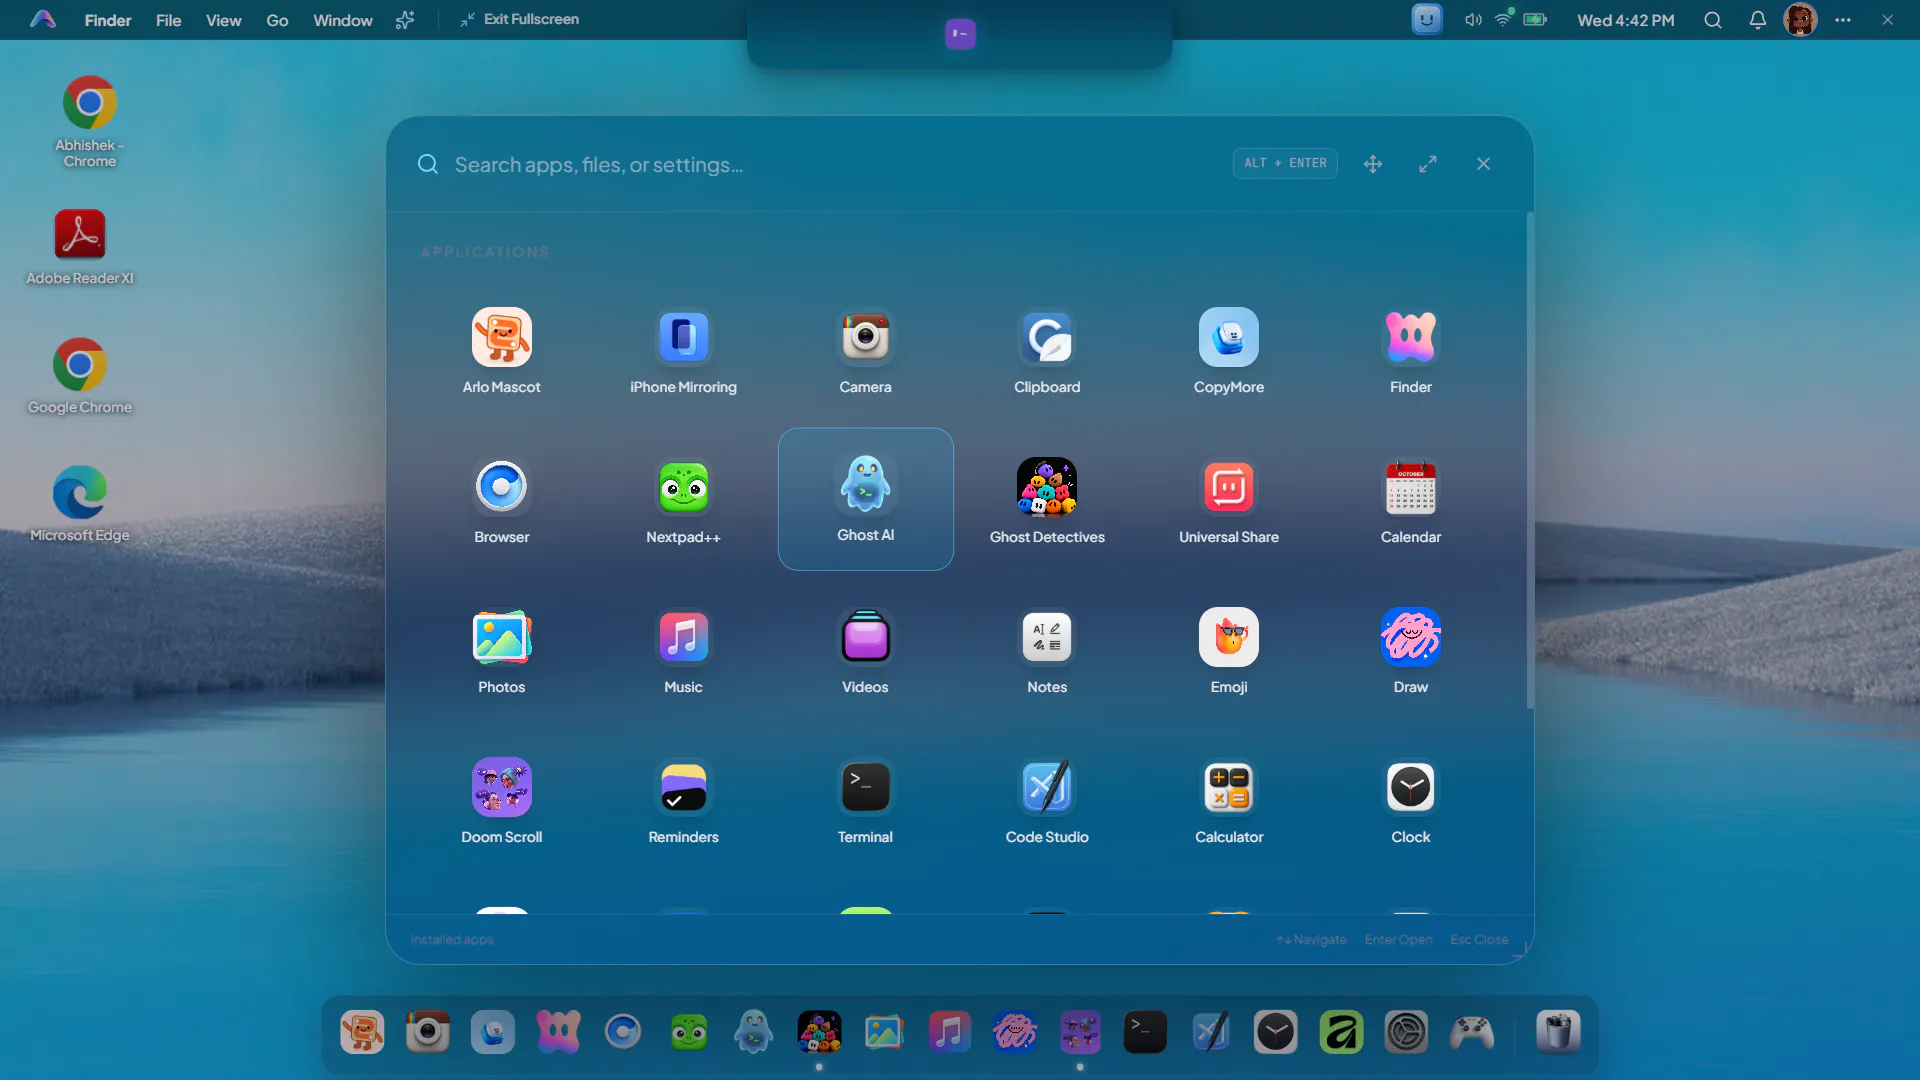Open the settings gear icon in the dock
Image resolution: width=1920 pixels, height=1080 pixels.
1406,1032
